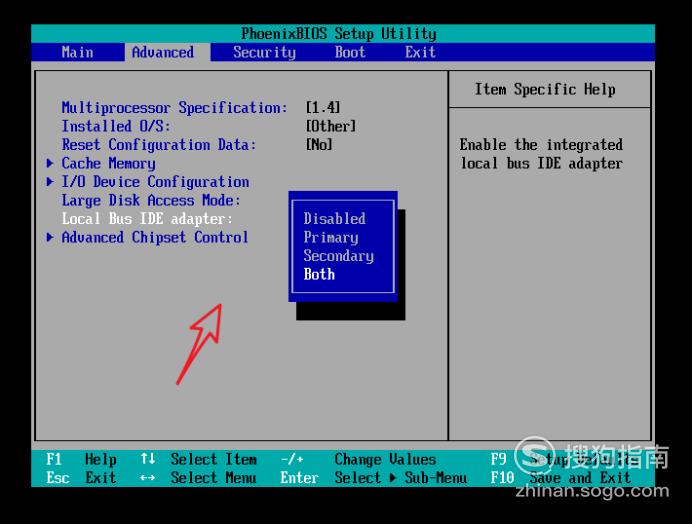Choose Both in the popup list
The height and width of the screenshot is (524, 692).
[319, 274]
